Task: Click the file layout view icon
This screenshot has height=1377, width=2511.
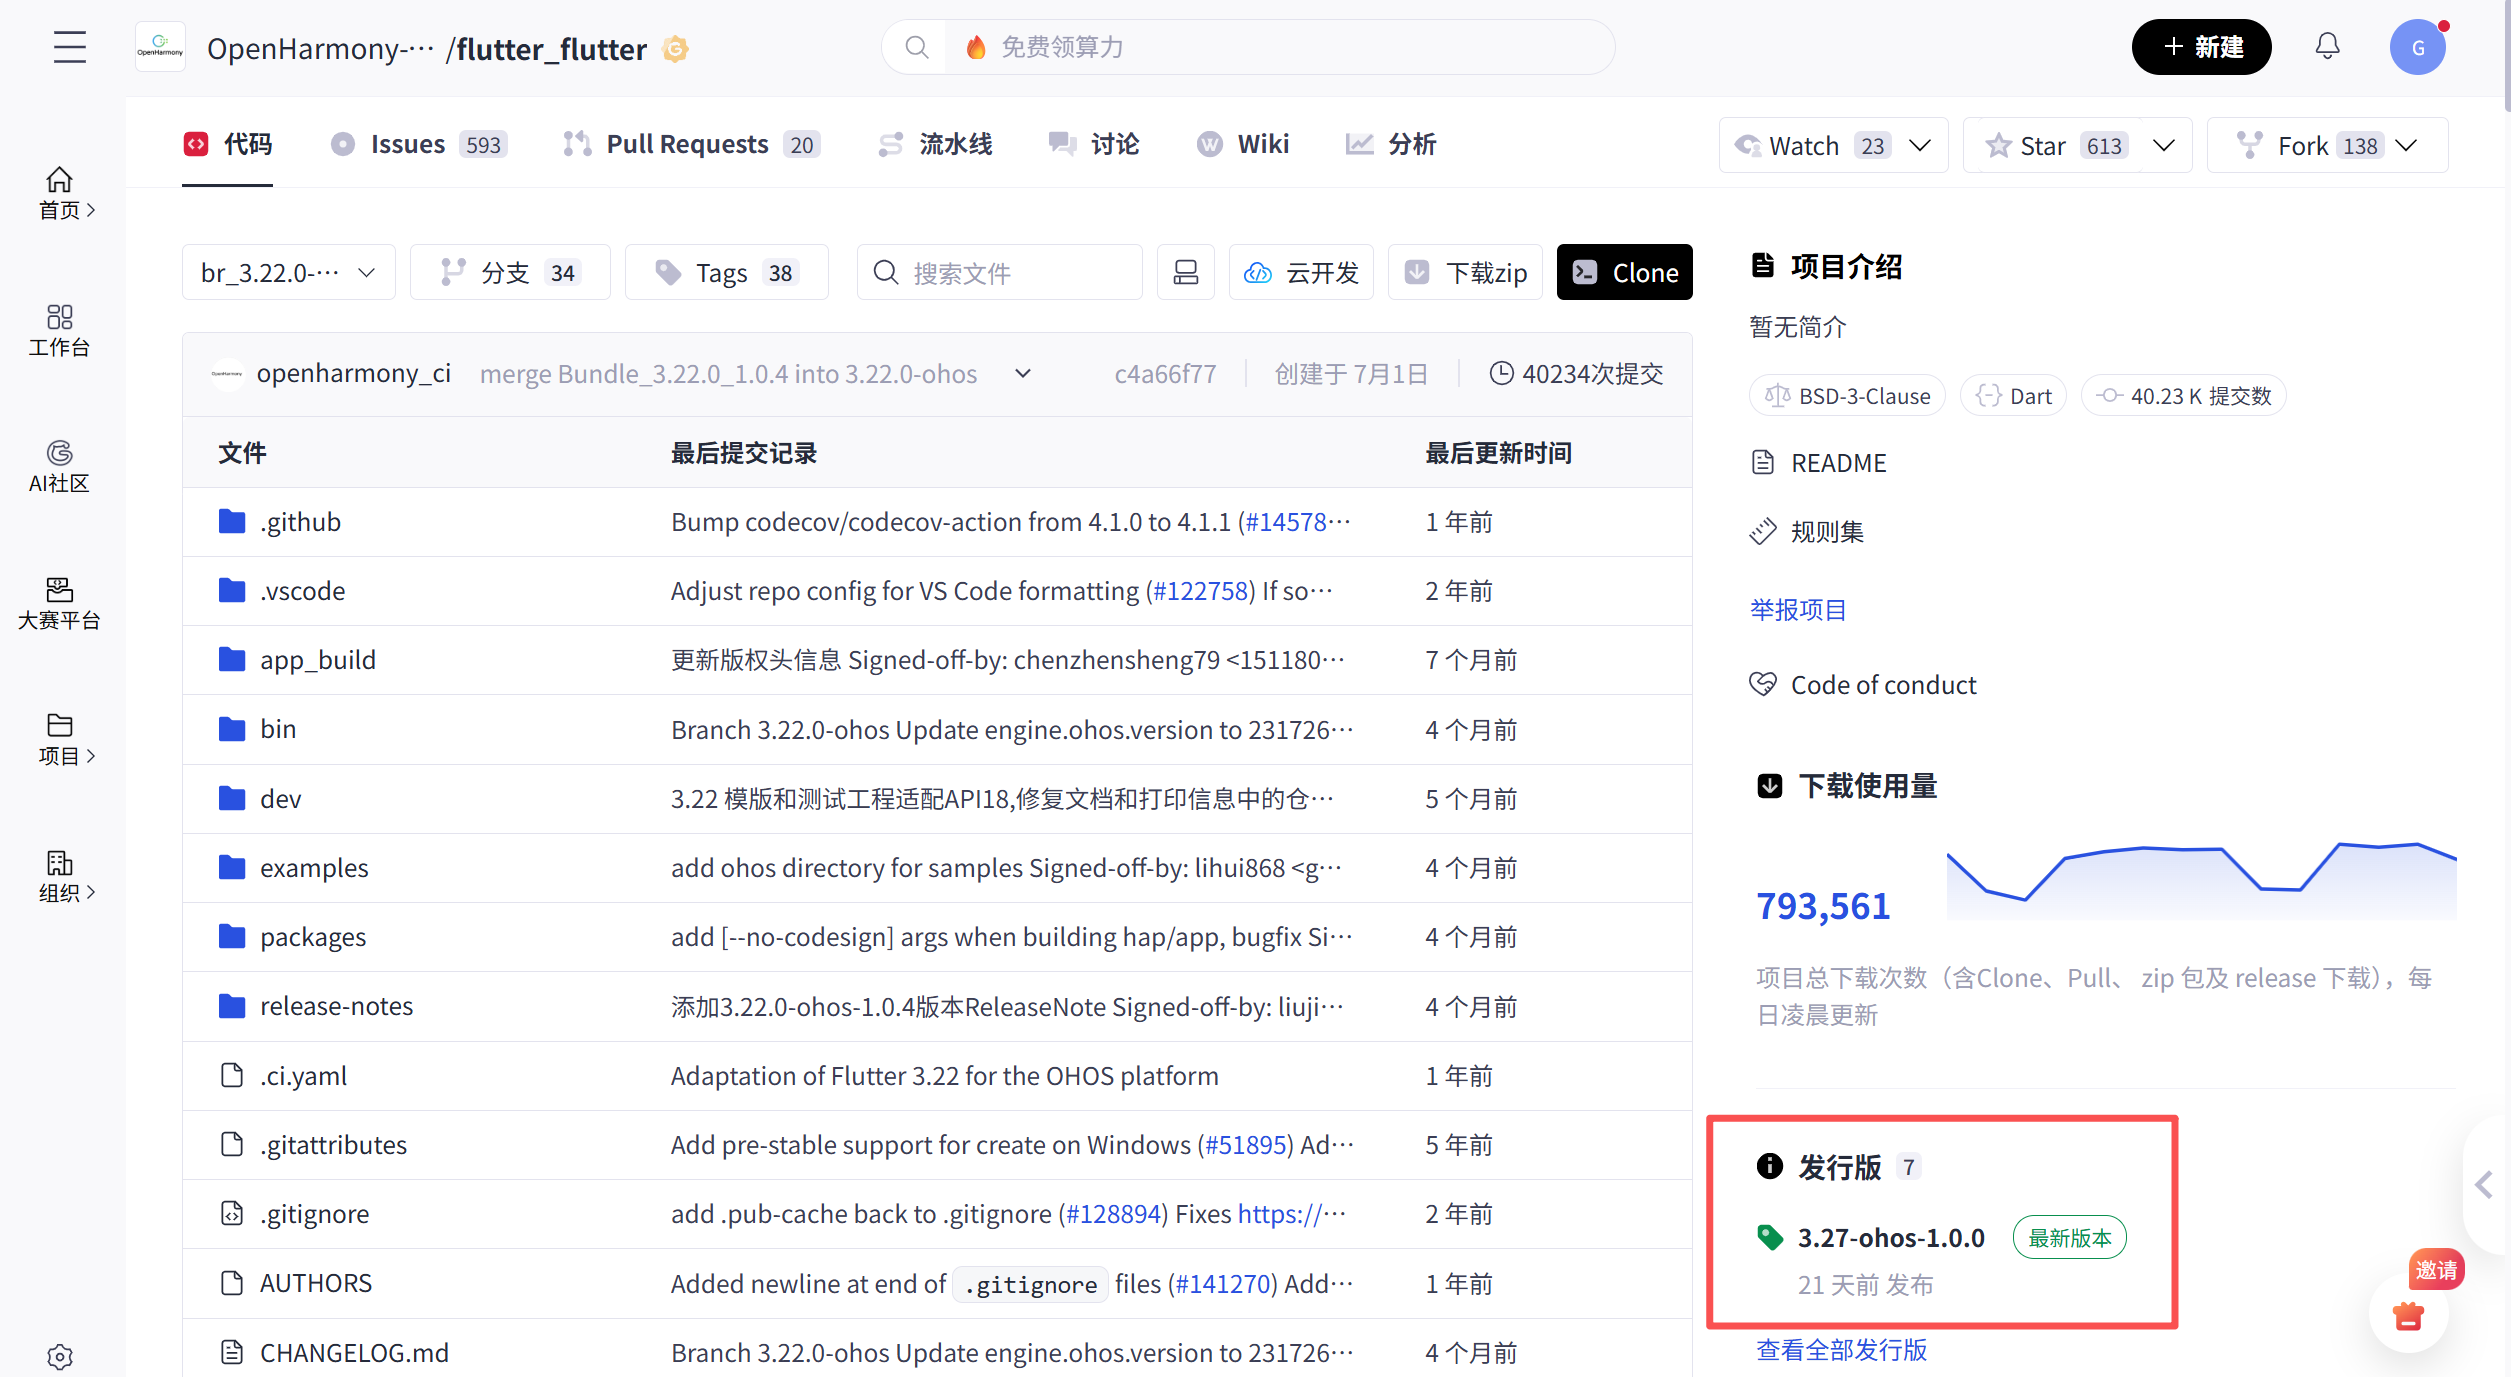Action: (1185, 272)
